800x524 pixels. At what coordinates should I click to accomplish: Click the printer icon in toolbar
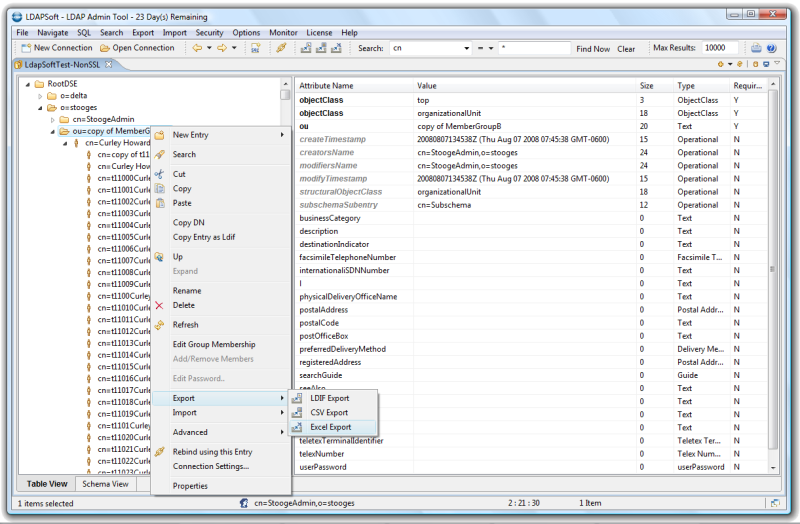757,48
